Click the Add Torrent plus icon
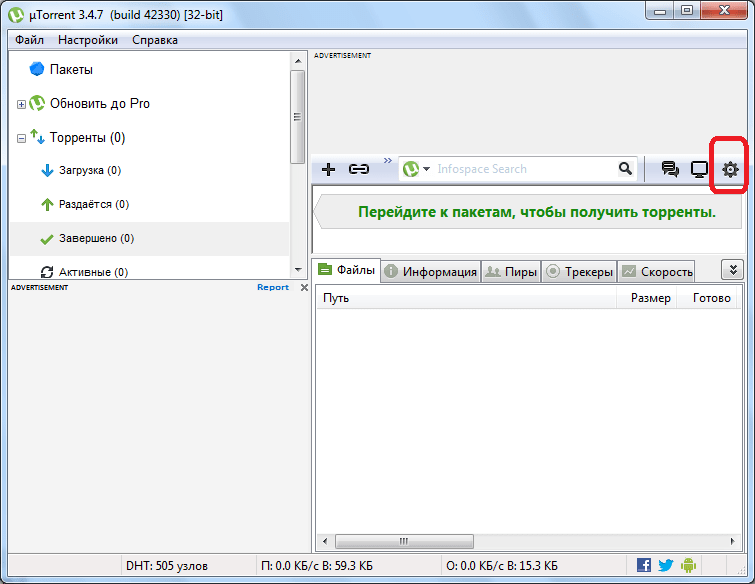 [x=328, y=169]
